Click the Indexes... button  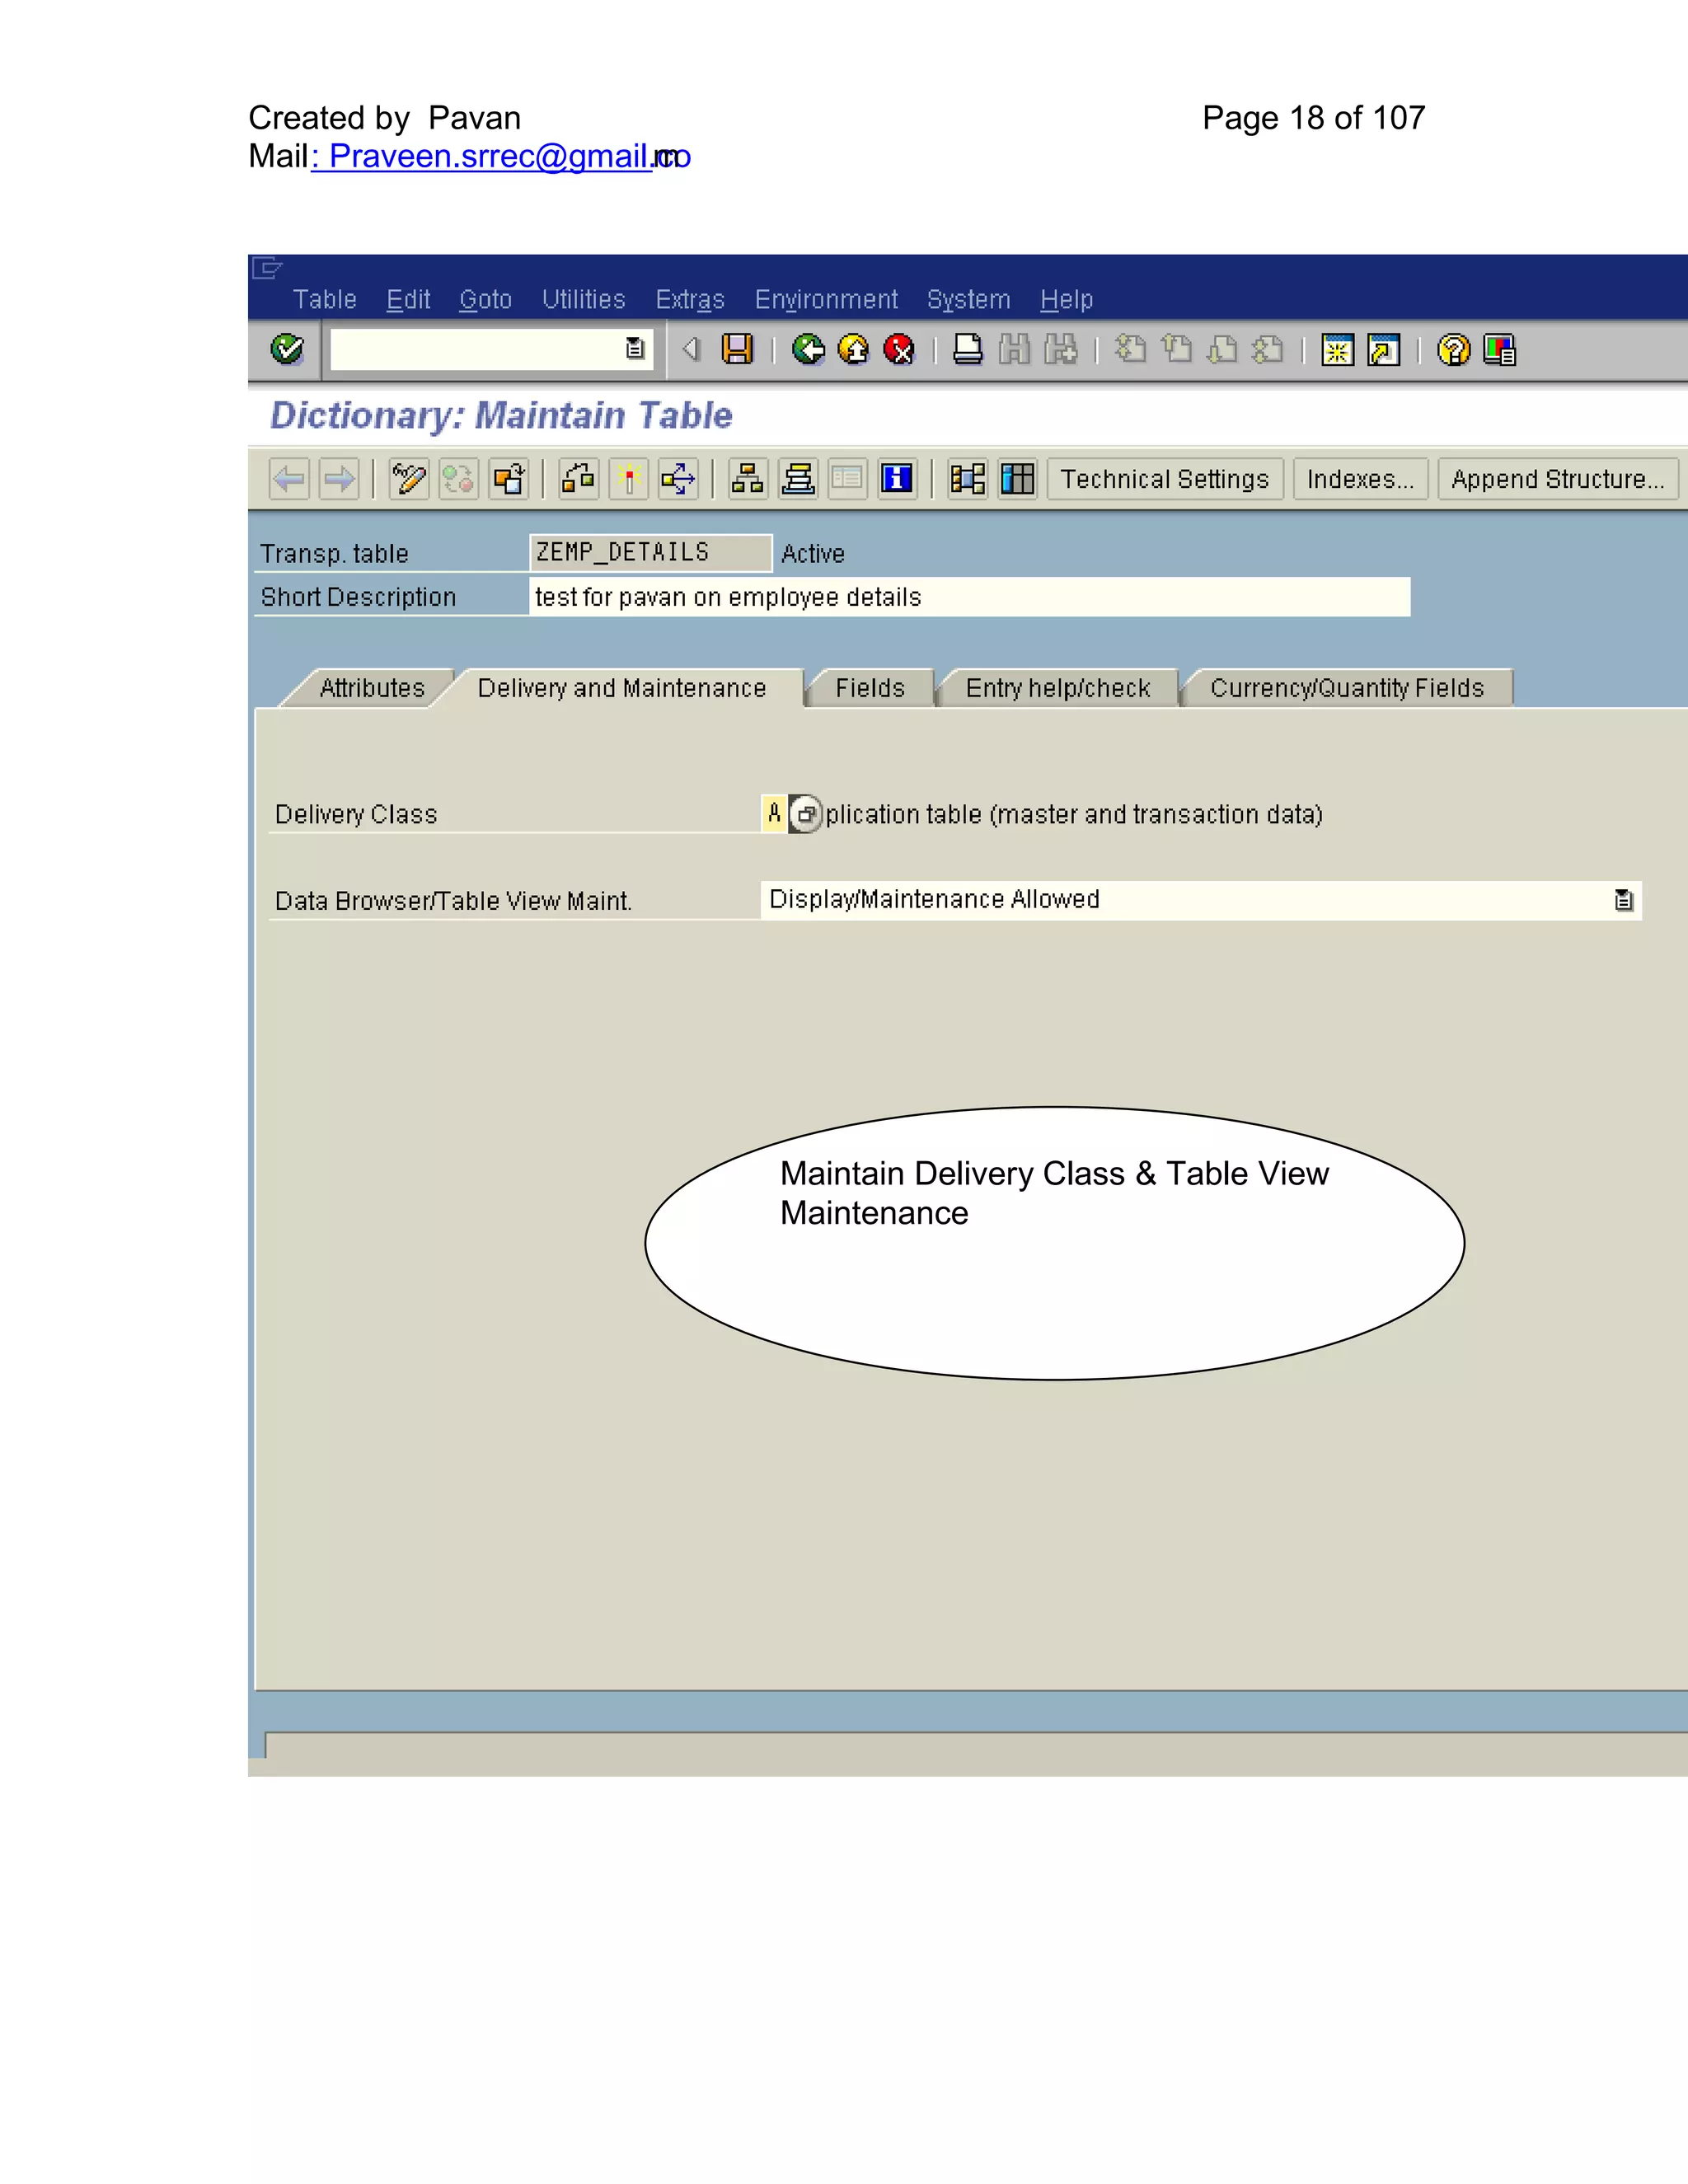[1360, 479]
